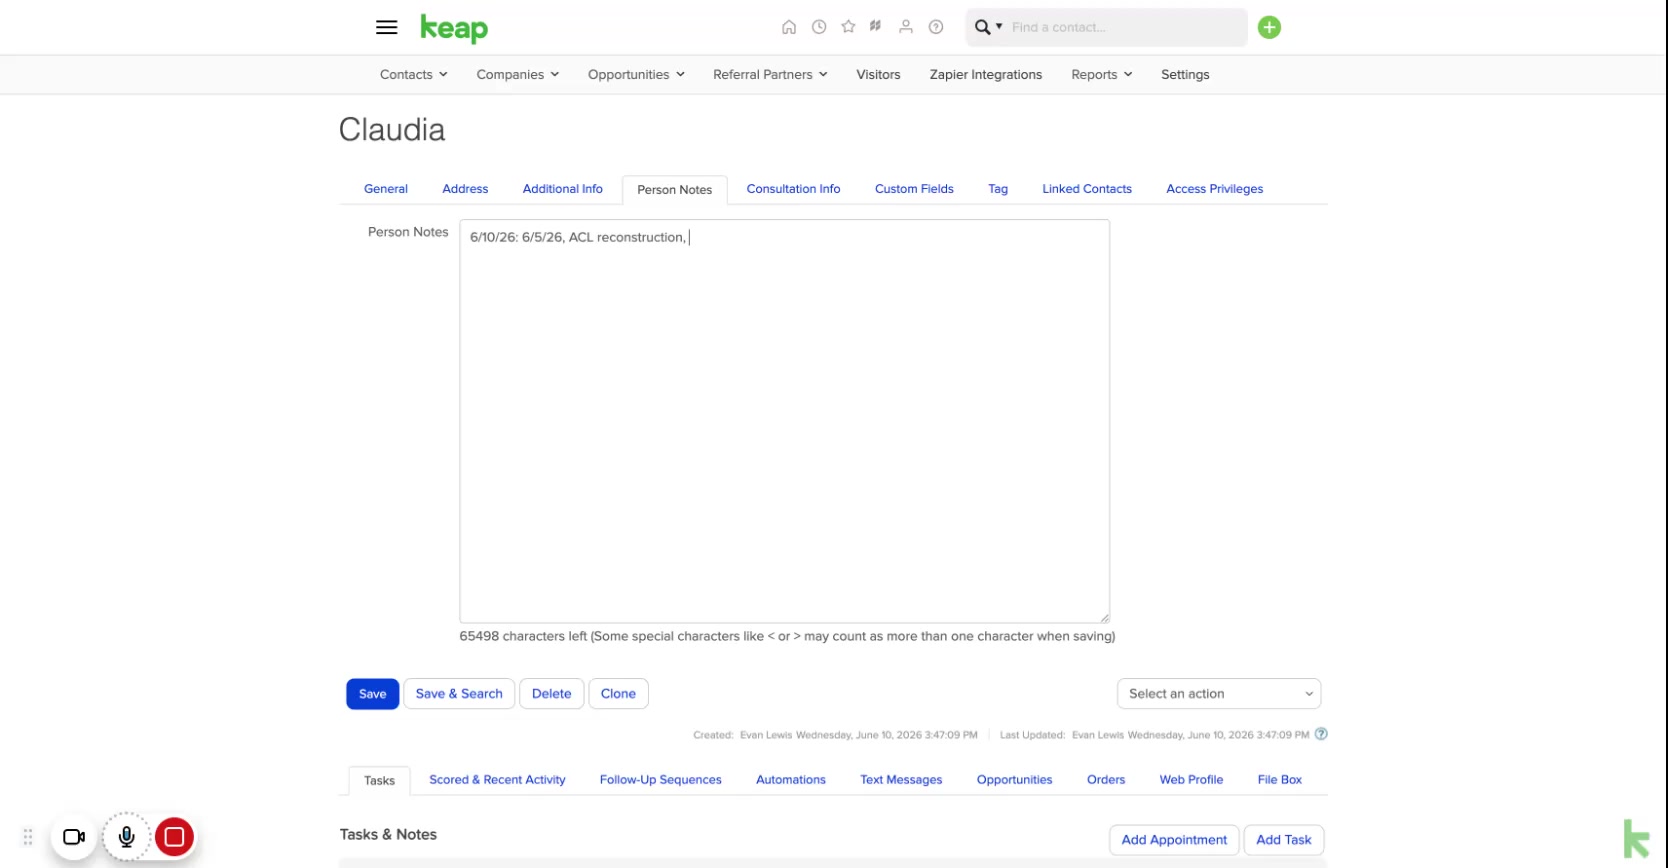Screen dimensions: 1668x868
Task: Open the hamburger navigation menu
Action: 387,28
